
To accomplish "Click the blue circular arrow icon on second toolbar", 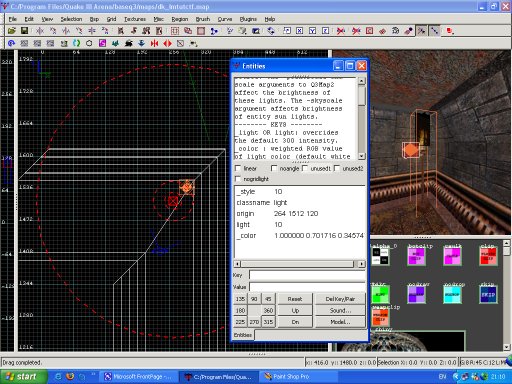I will click(12, 43).
